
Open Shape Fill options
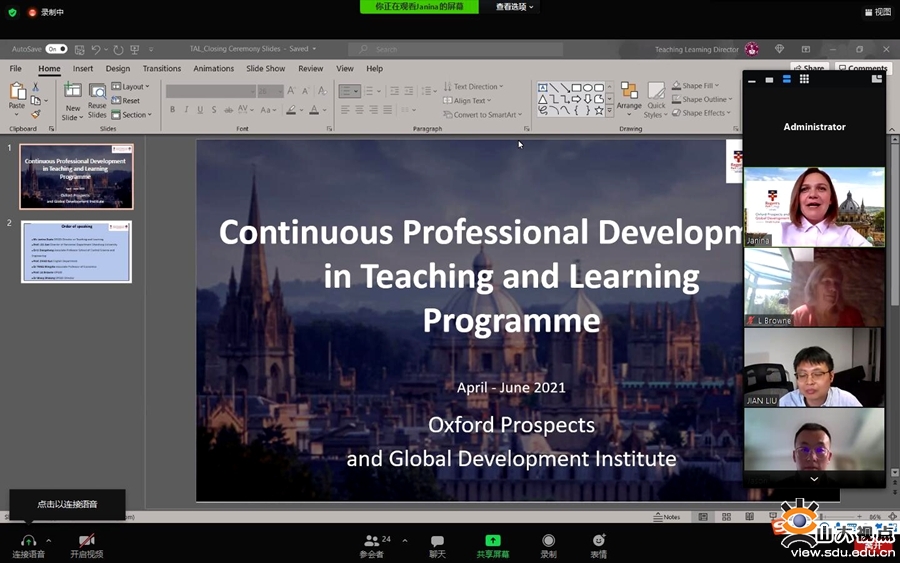696,86
